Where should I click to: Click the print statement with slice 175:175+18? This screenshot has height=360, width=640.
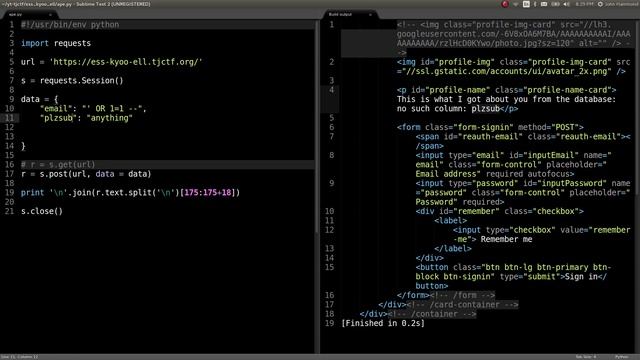tap(130, 193)
